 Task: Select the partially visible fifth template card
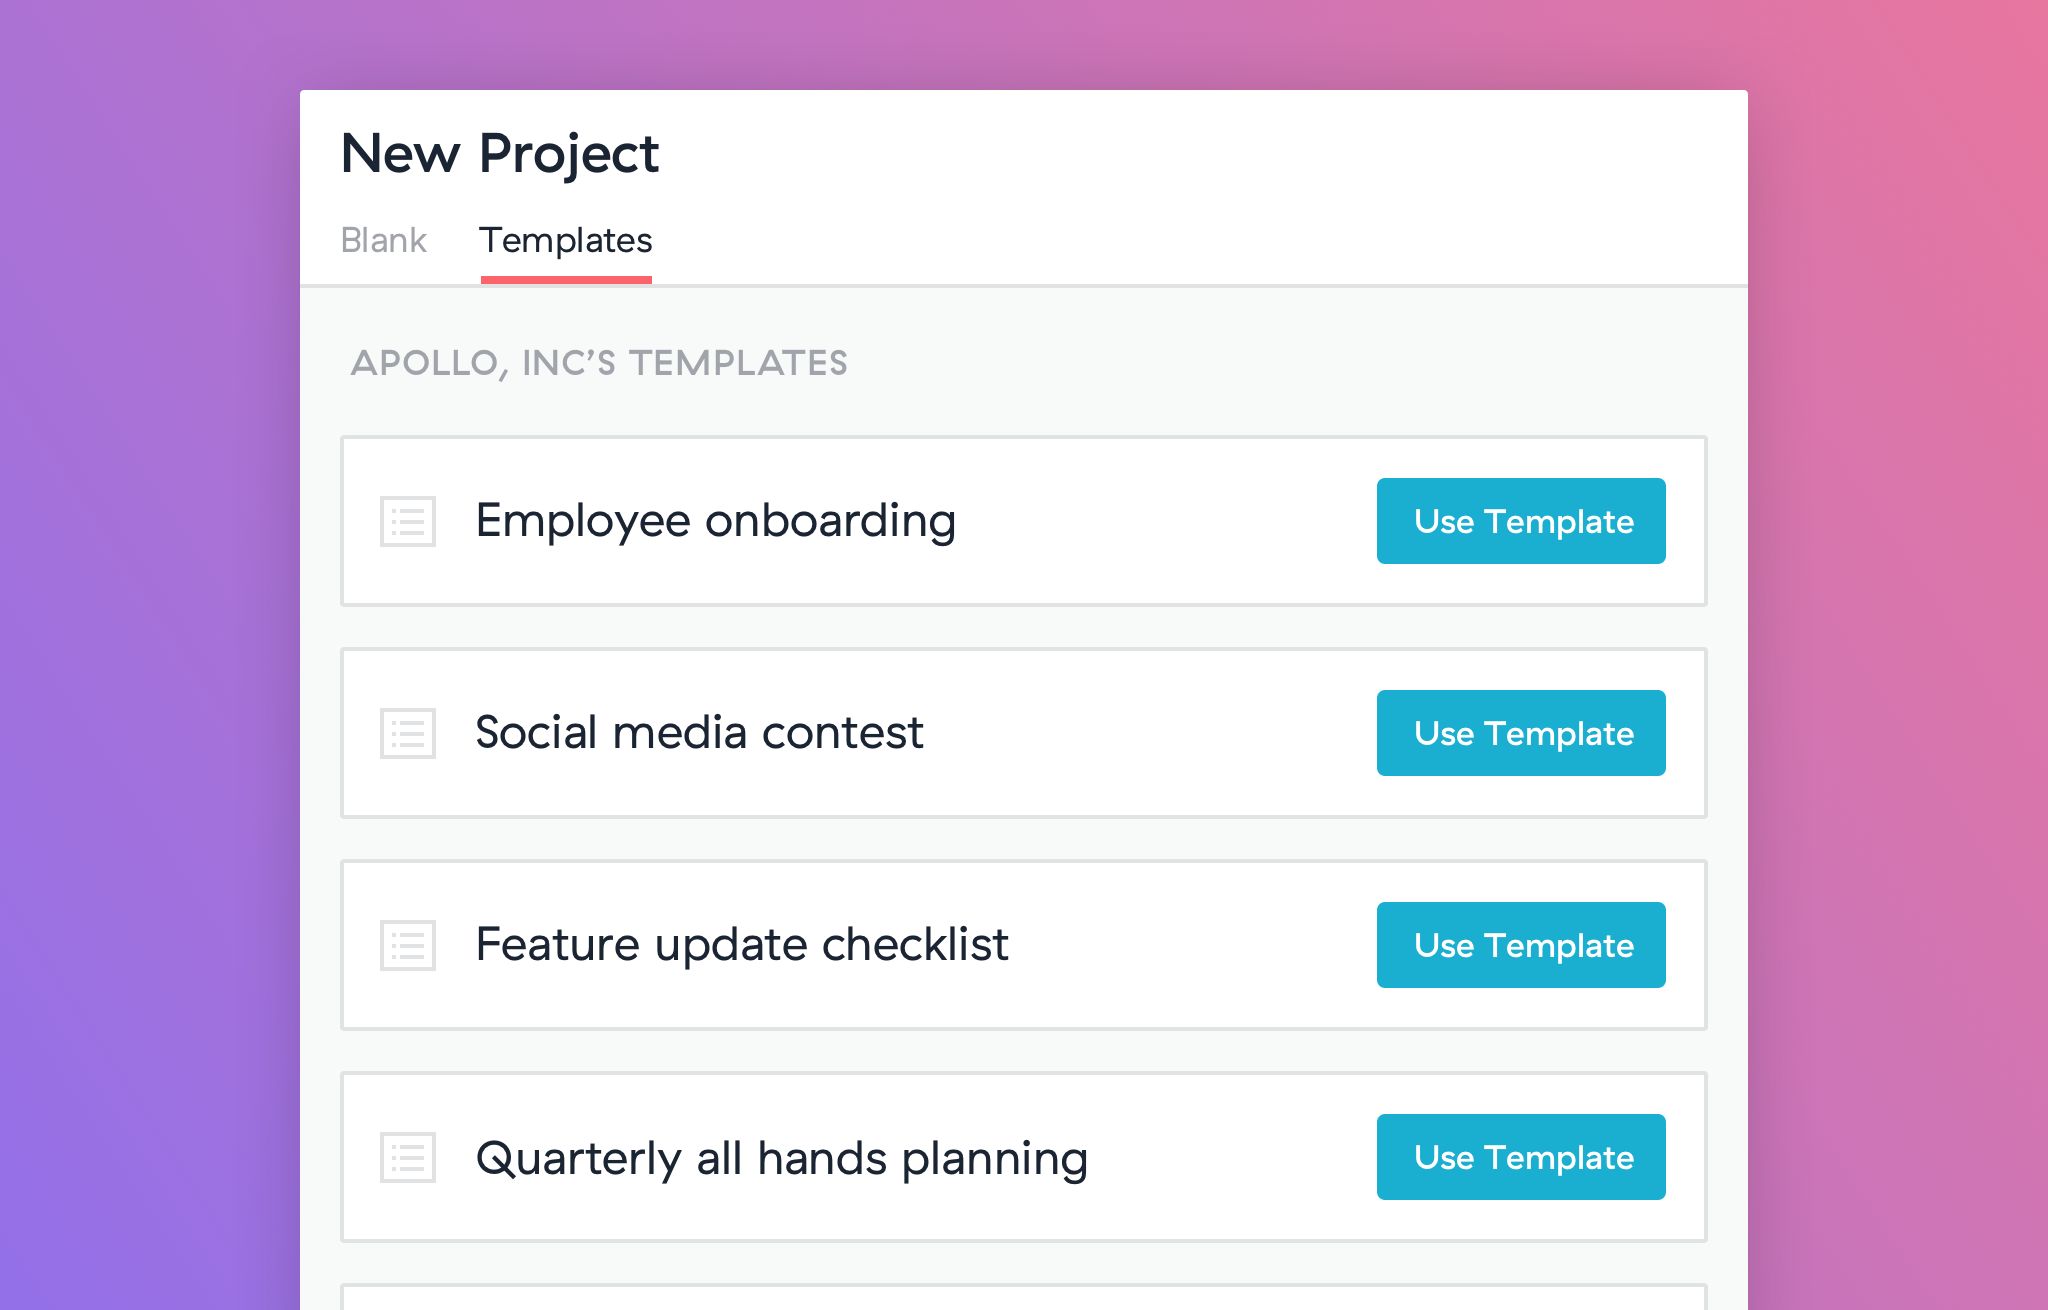coord(1023,1298)
